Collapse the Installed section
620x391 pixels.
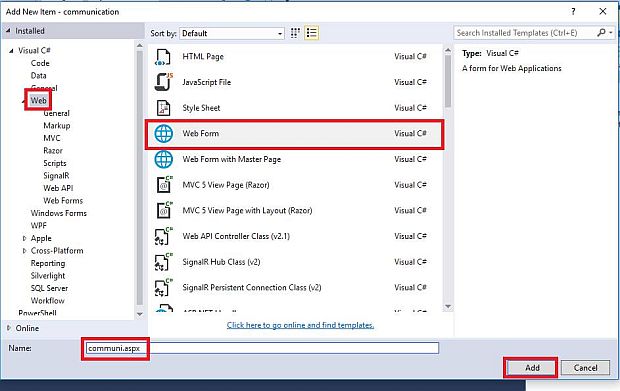8,31
